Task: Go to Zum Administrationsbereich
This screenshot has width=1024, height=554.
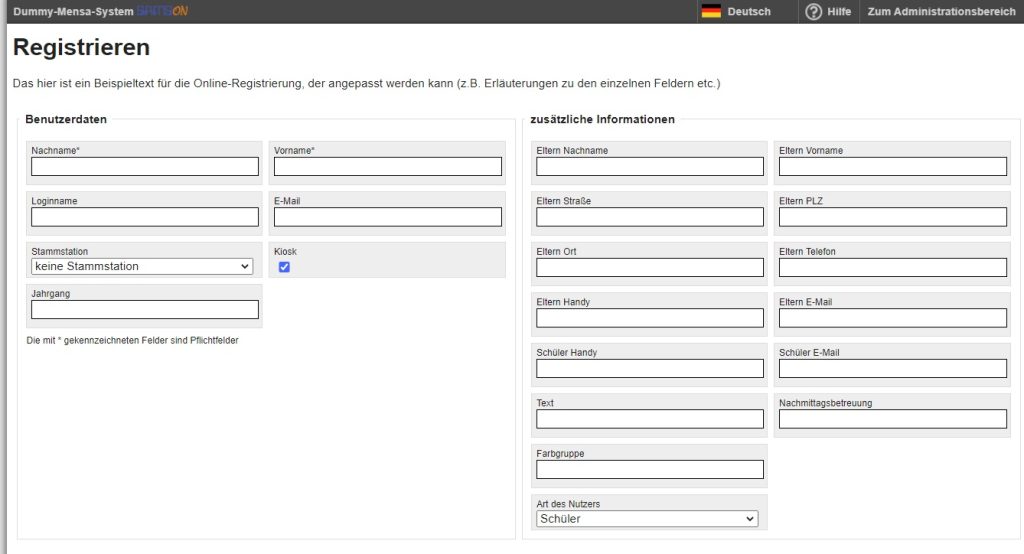Action: [941, 11]
